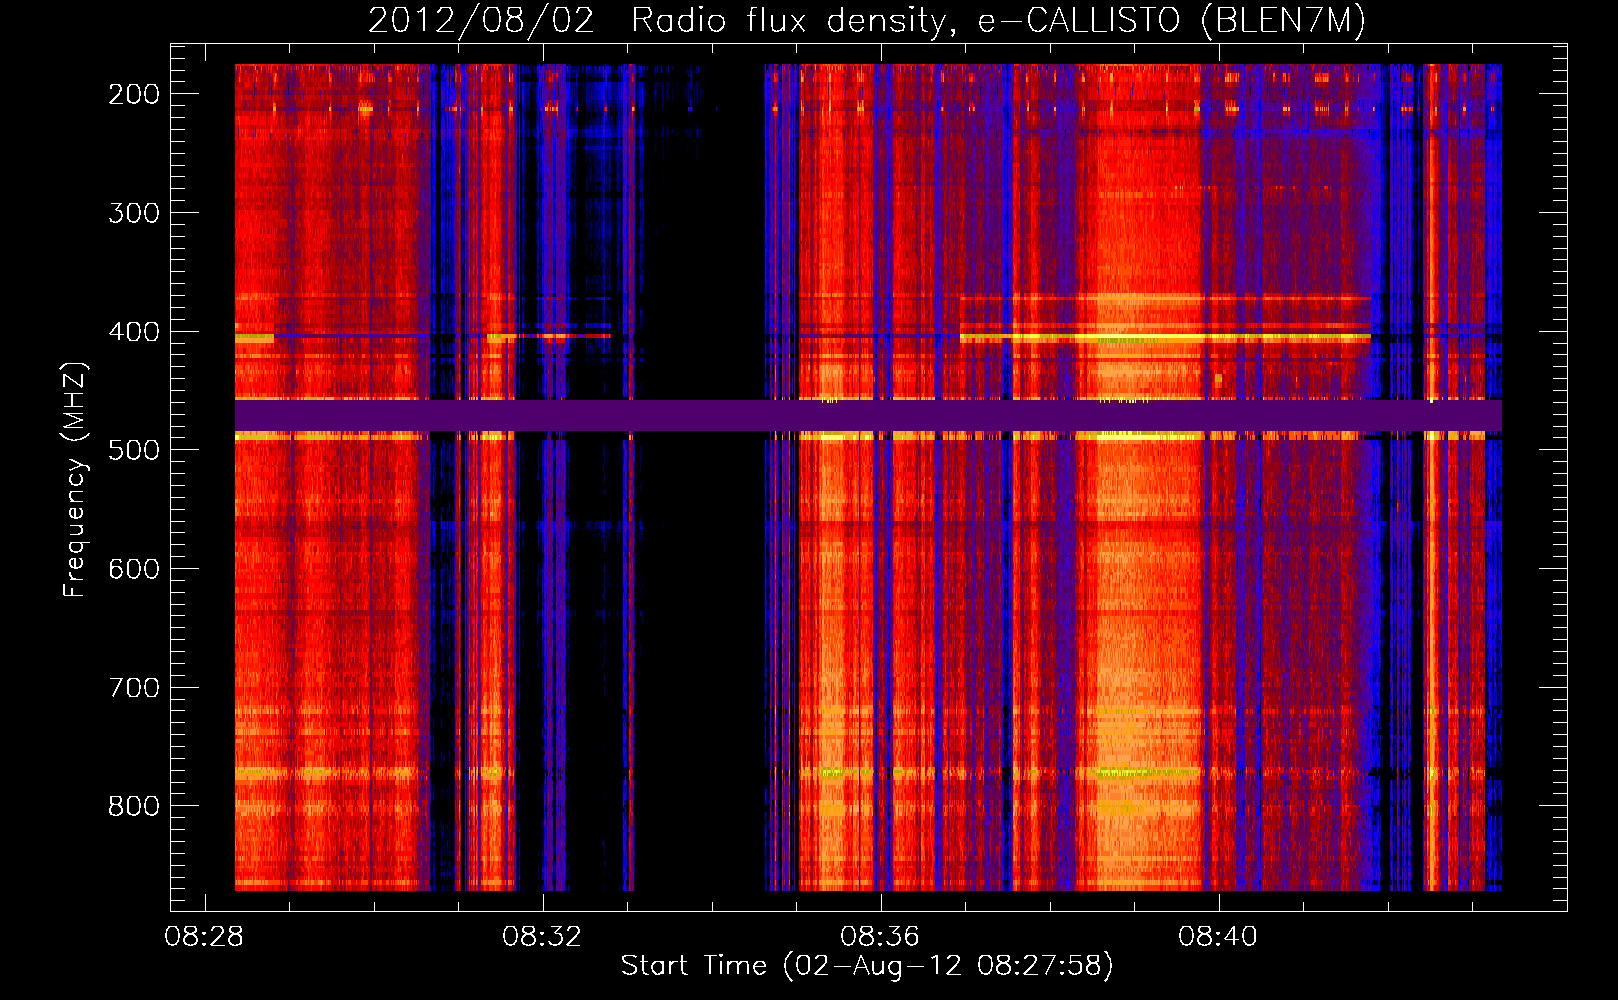Click the 08:28 time axis label
Screen dimensions: 1618x1000
[205, 937]
